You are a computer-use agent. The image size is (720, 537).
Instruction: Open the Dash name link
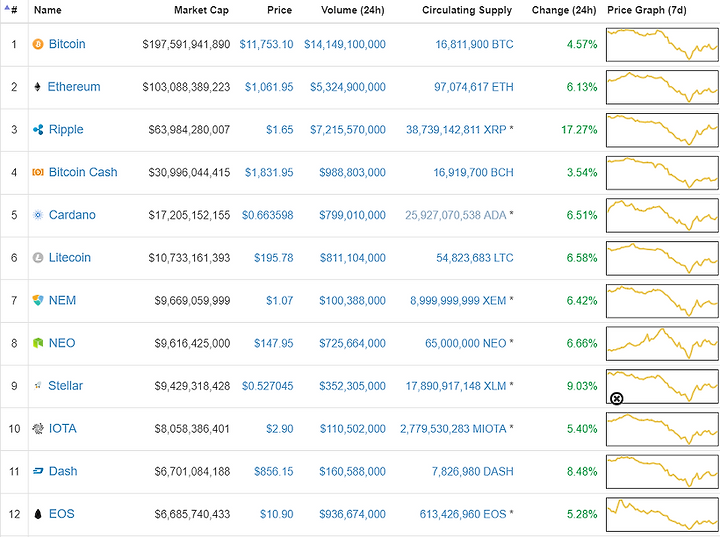pos(63,471)
